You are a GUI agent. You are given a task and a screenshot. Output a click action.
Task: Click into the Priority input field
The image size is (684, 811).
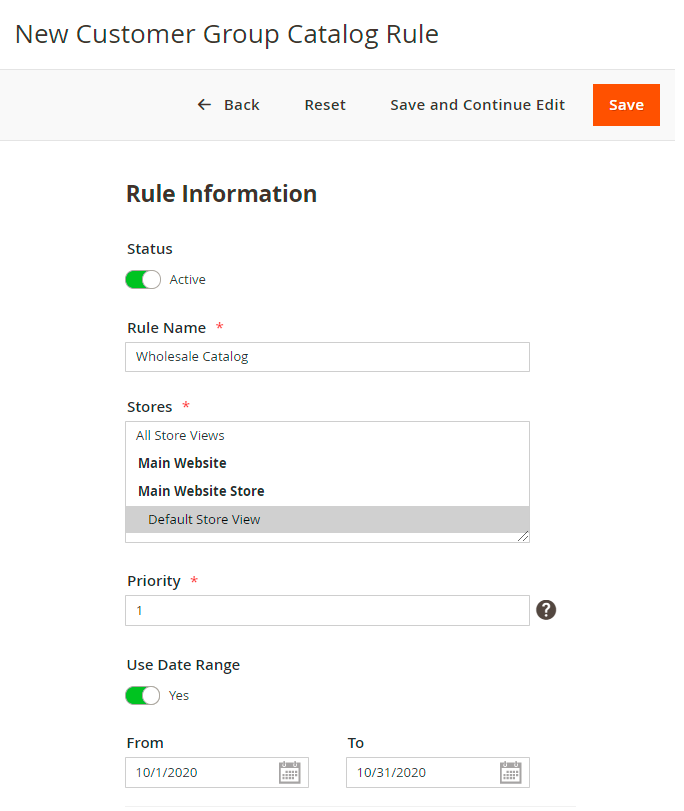coord(327,611)
